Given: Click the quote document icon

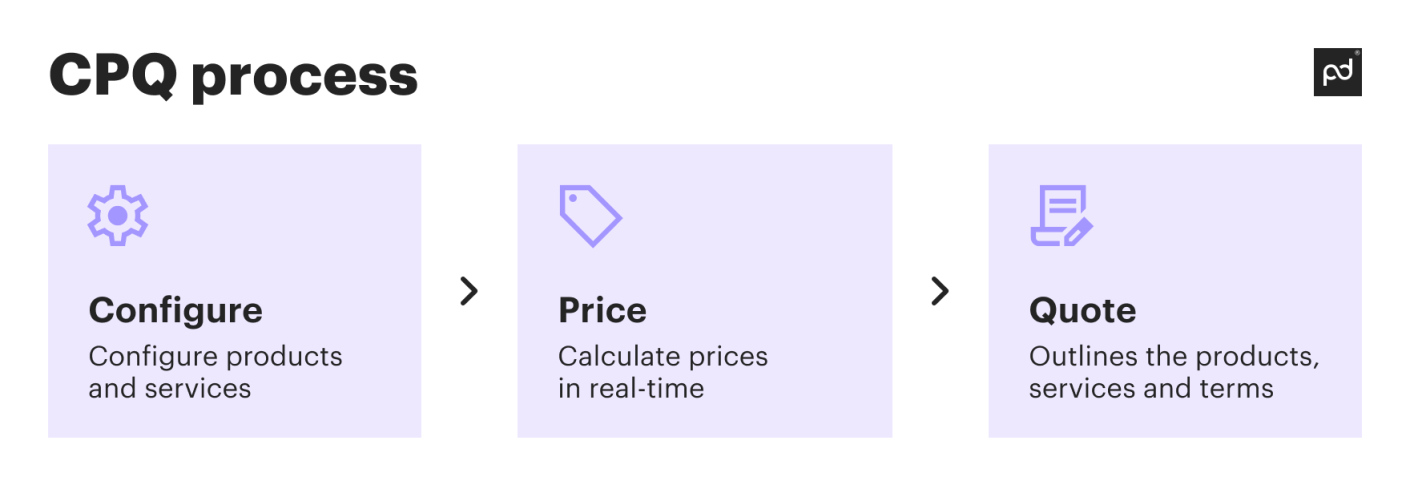Looking at the screenshot, I should 1056,213.
